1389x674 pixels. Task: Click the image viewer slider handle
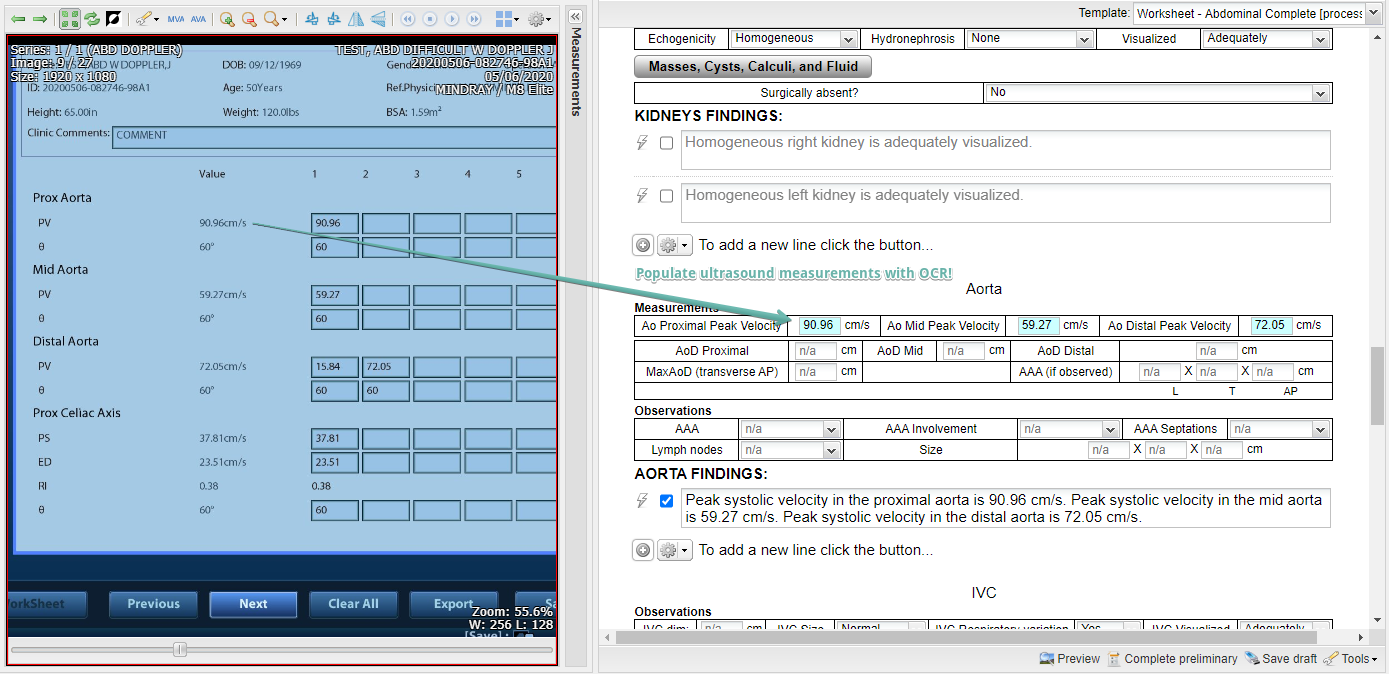180,650
